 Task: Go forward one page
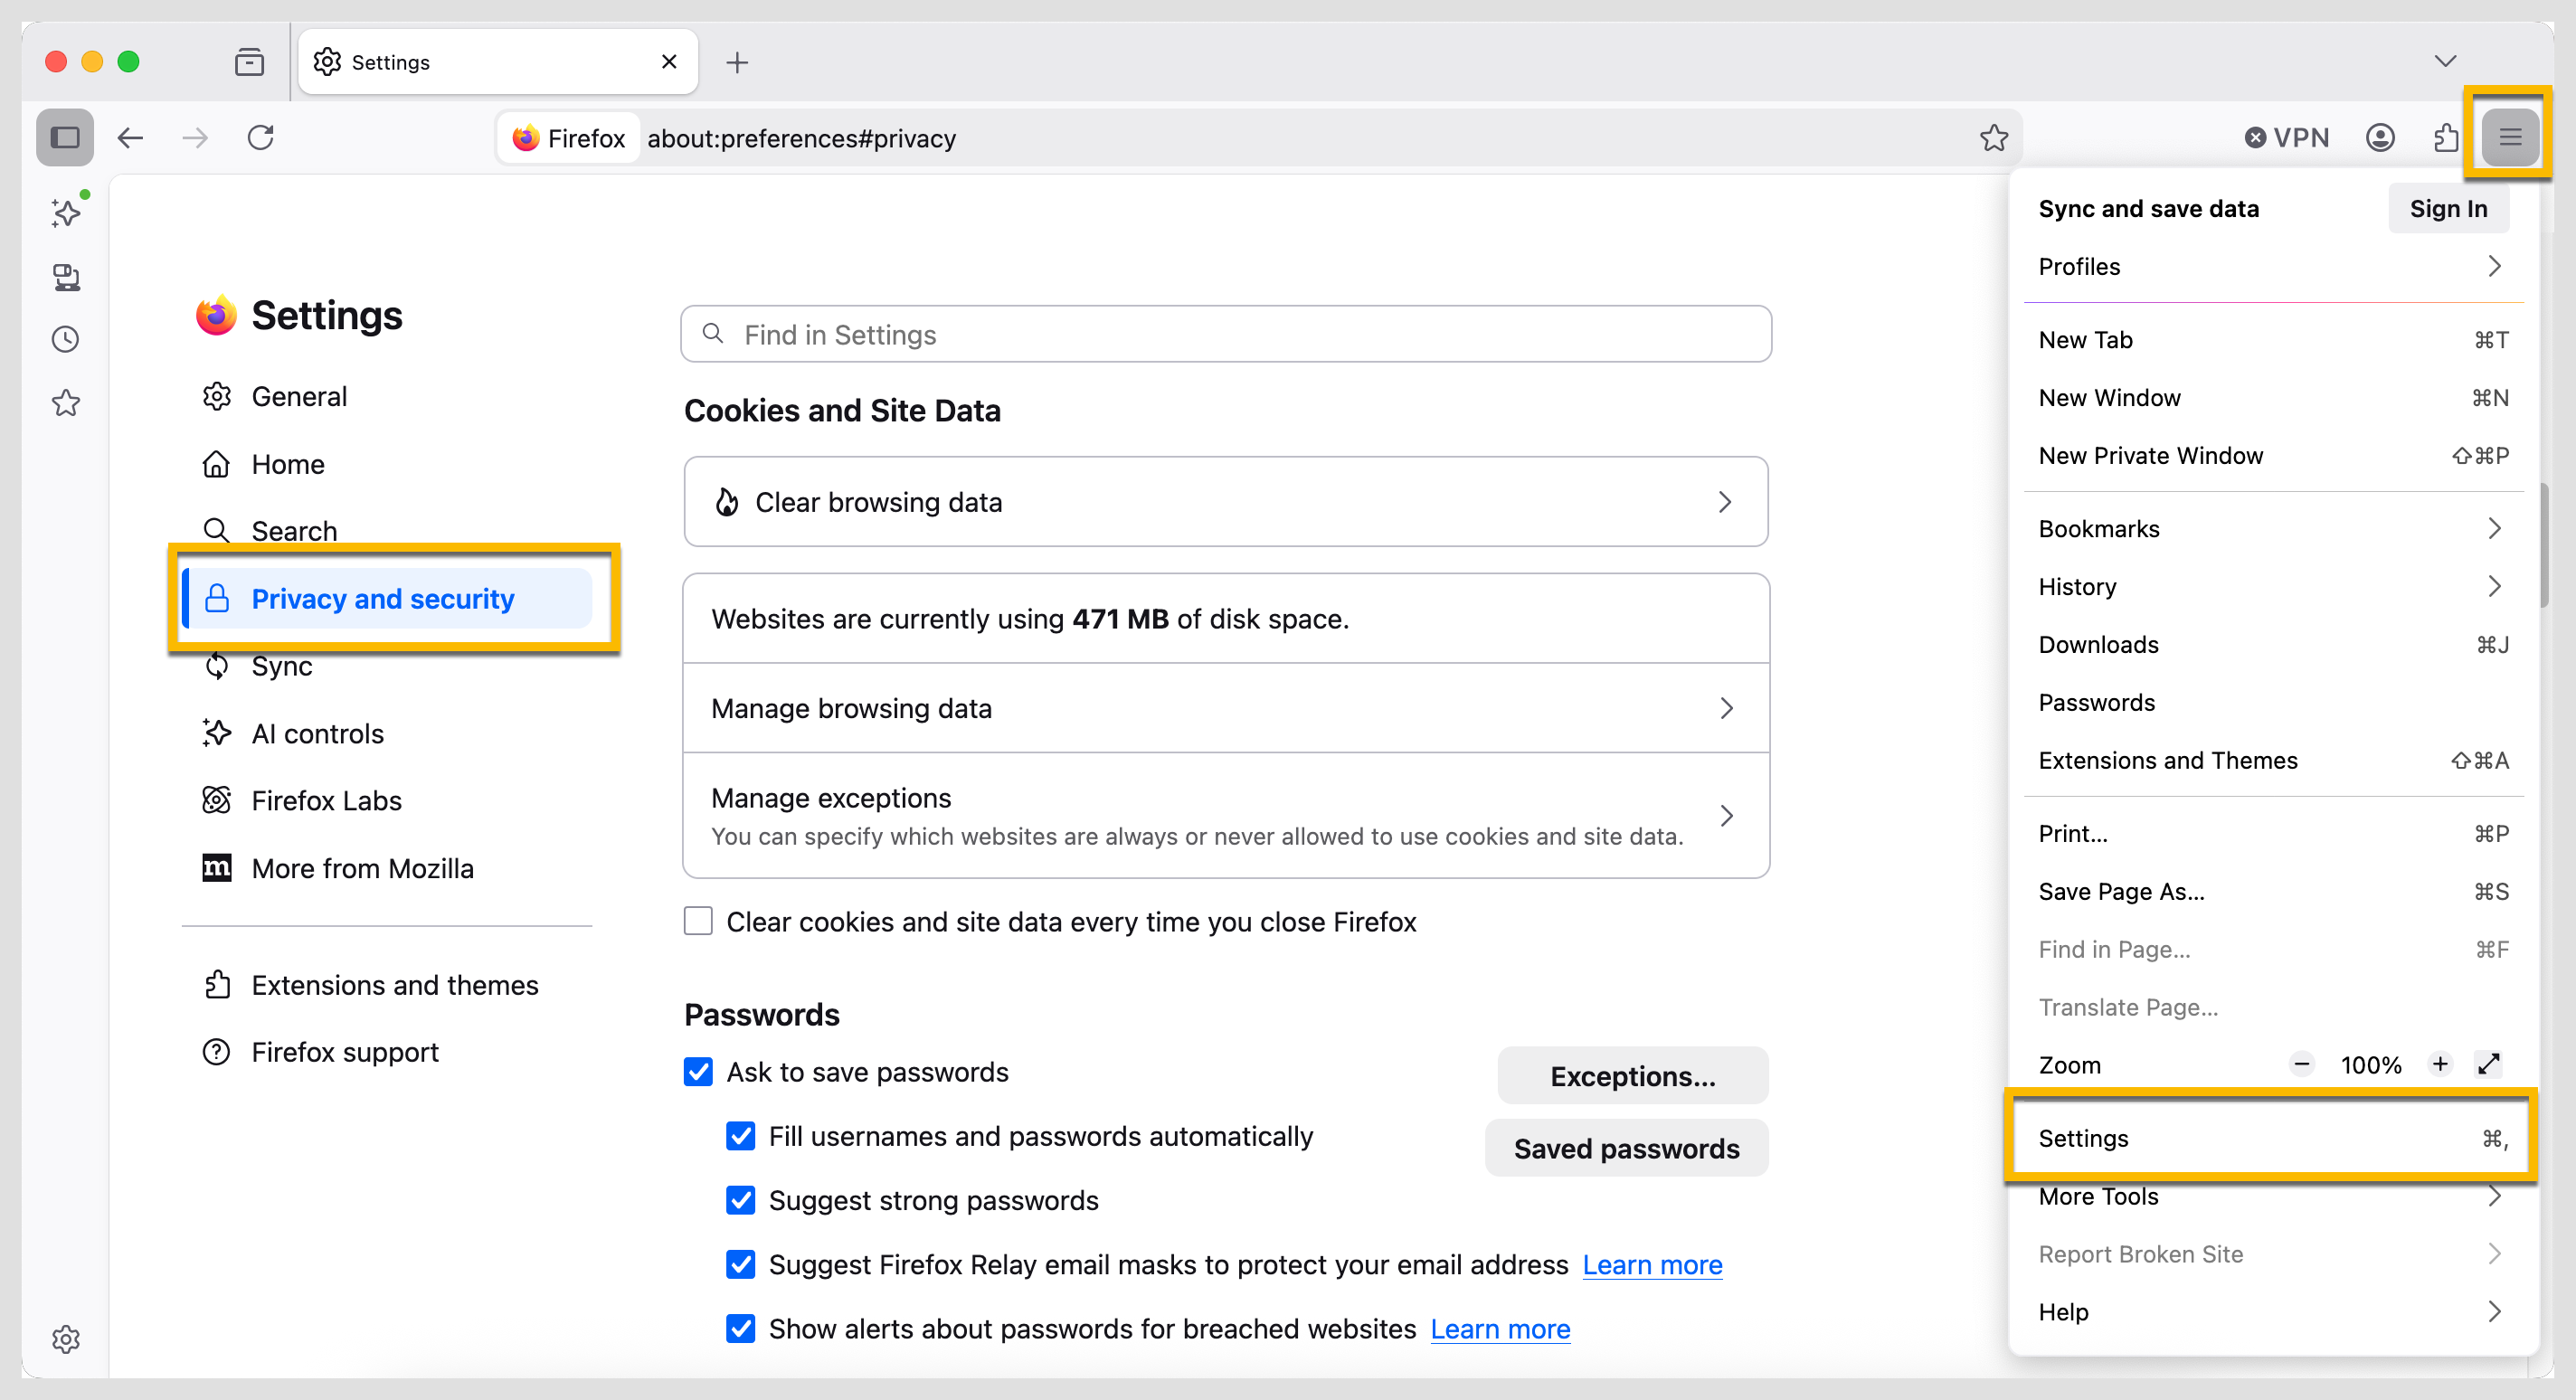(x=196, y=137)
